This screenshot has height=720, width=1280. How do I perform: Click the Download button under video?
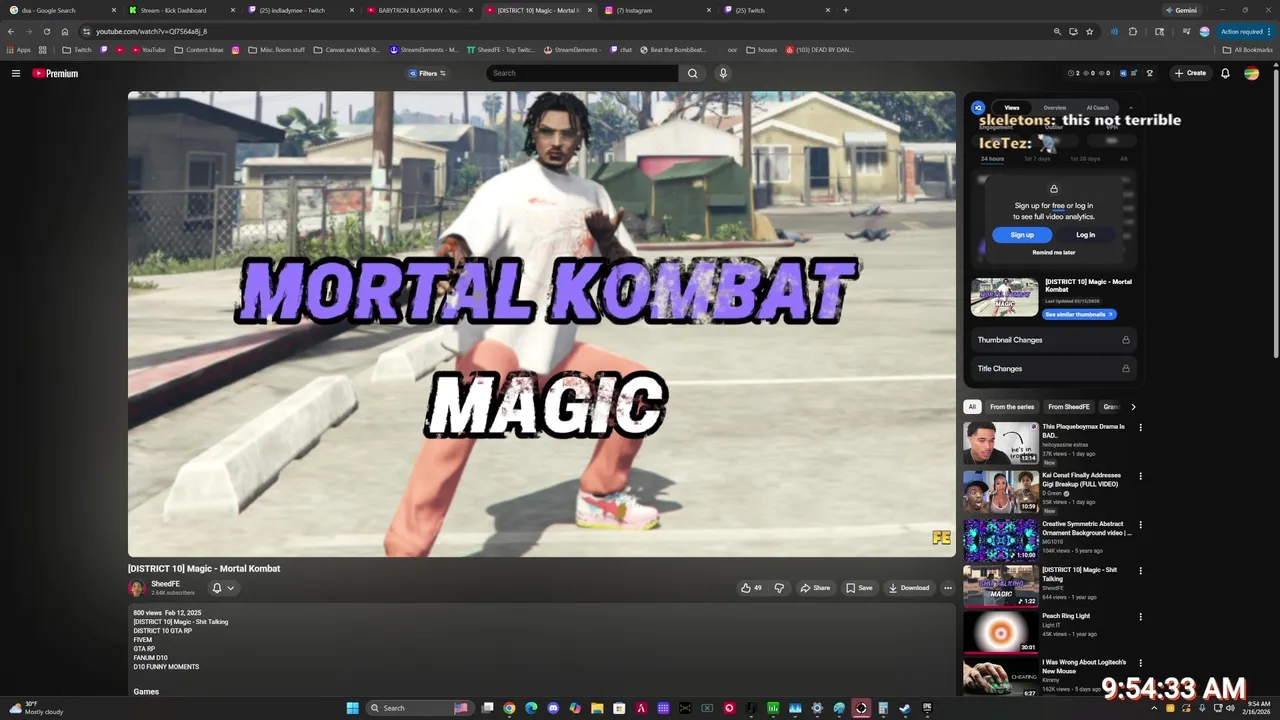click(x=909, y=588)
